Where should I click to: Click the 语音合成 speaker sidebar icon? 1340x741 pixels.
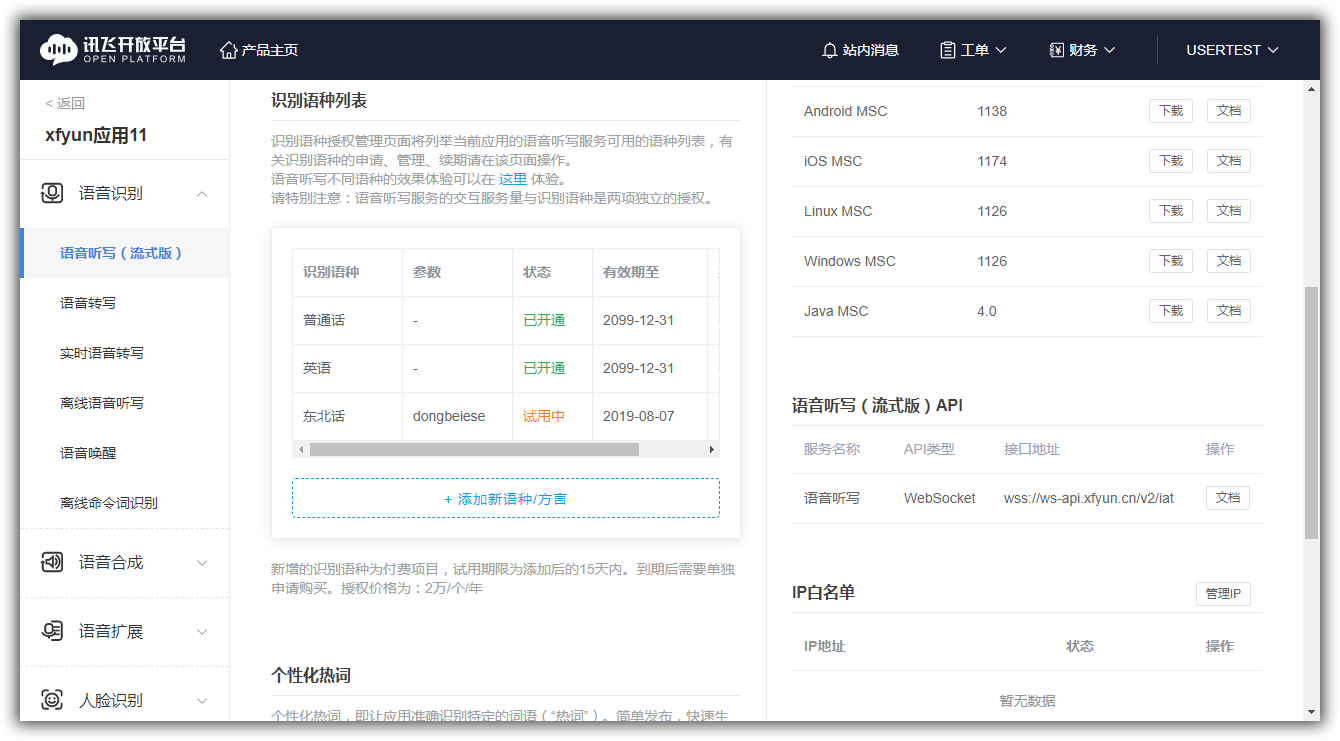tap(52, 562)
